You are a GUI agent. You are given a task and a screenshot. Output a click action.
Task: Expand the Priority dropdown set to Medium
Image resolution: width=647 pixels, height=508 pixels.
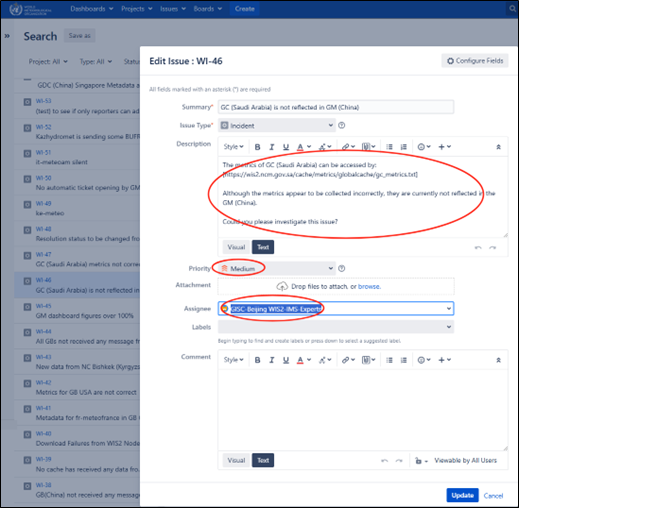pos(276,268)
